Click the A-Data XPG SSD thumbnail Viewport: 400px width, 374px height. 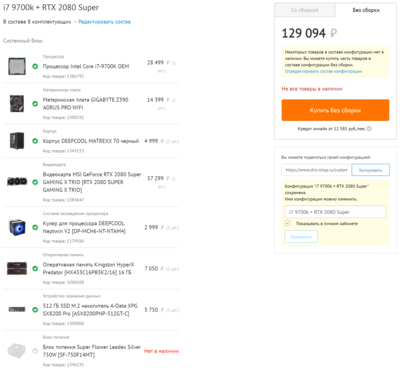(17, 309)
